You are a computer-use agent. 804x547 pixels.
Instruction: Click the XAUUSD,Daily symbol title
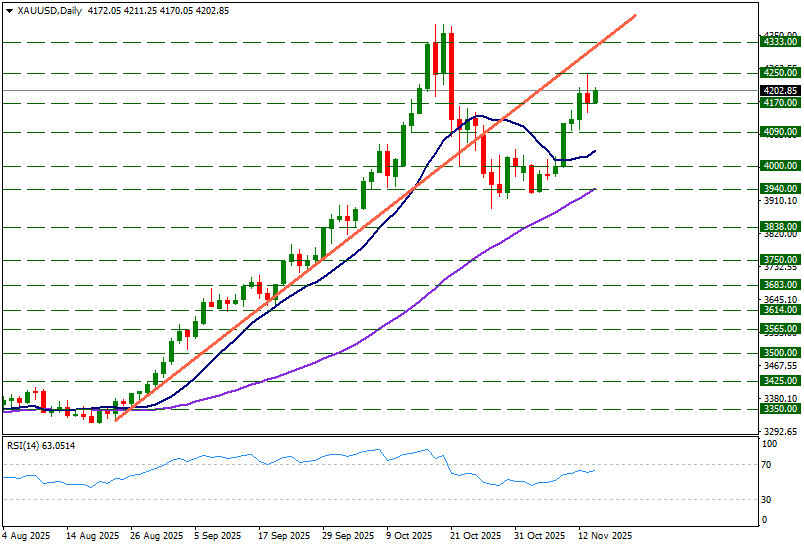51,11
